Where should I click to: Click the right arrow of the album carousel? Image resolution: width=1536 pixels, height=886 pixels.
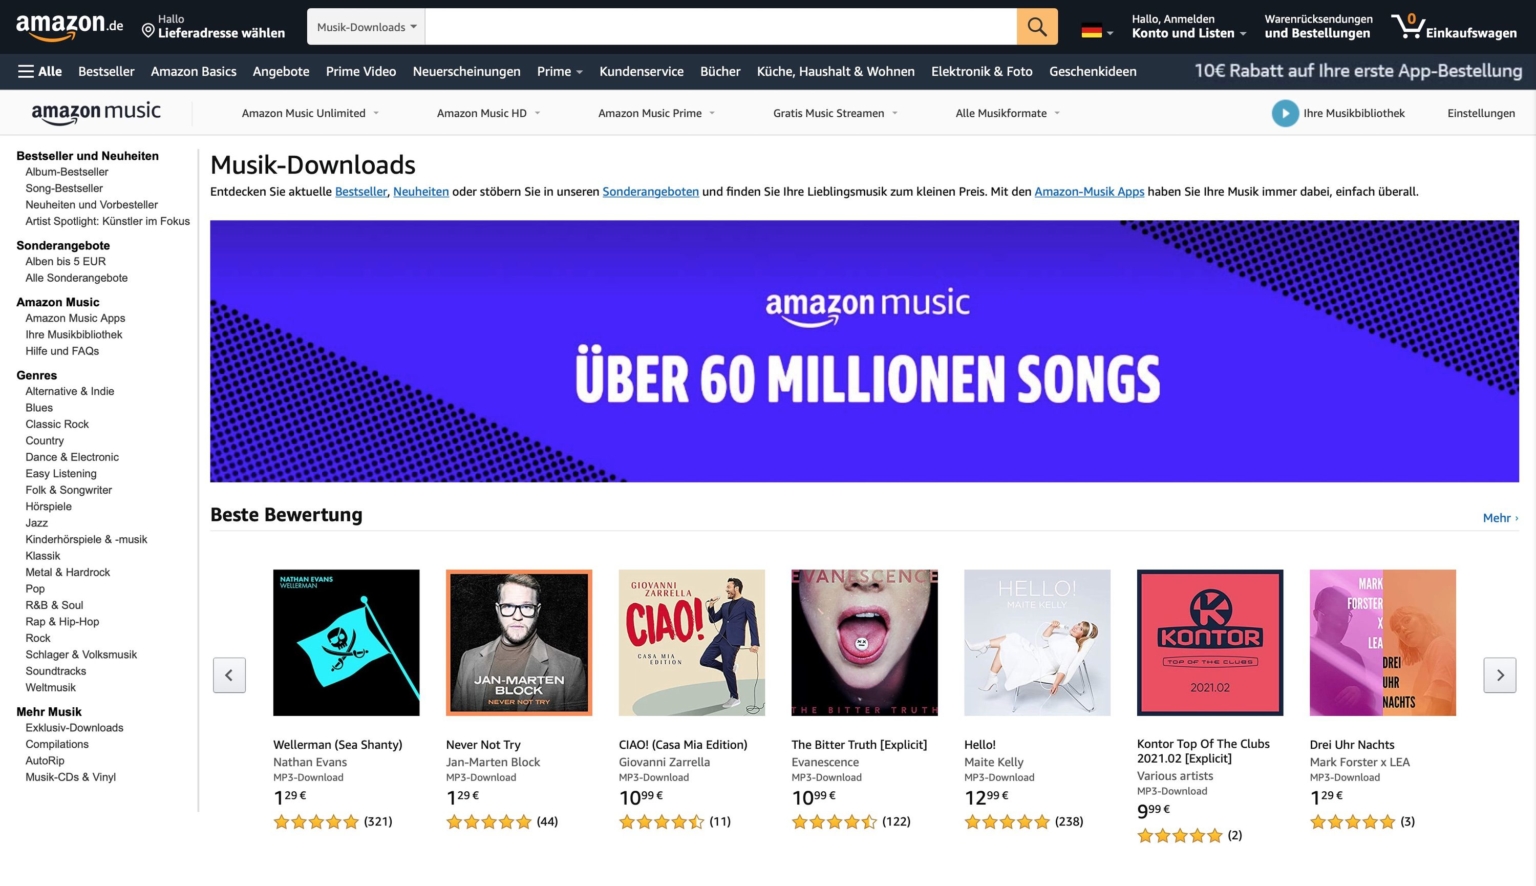(1499, 675)
